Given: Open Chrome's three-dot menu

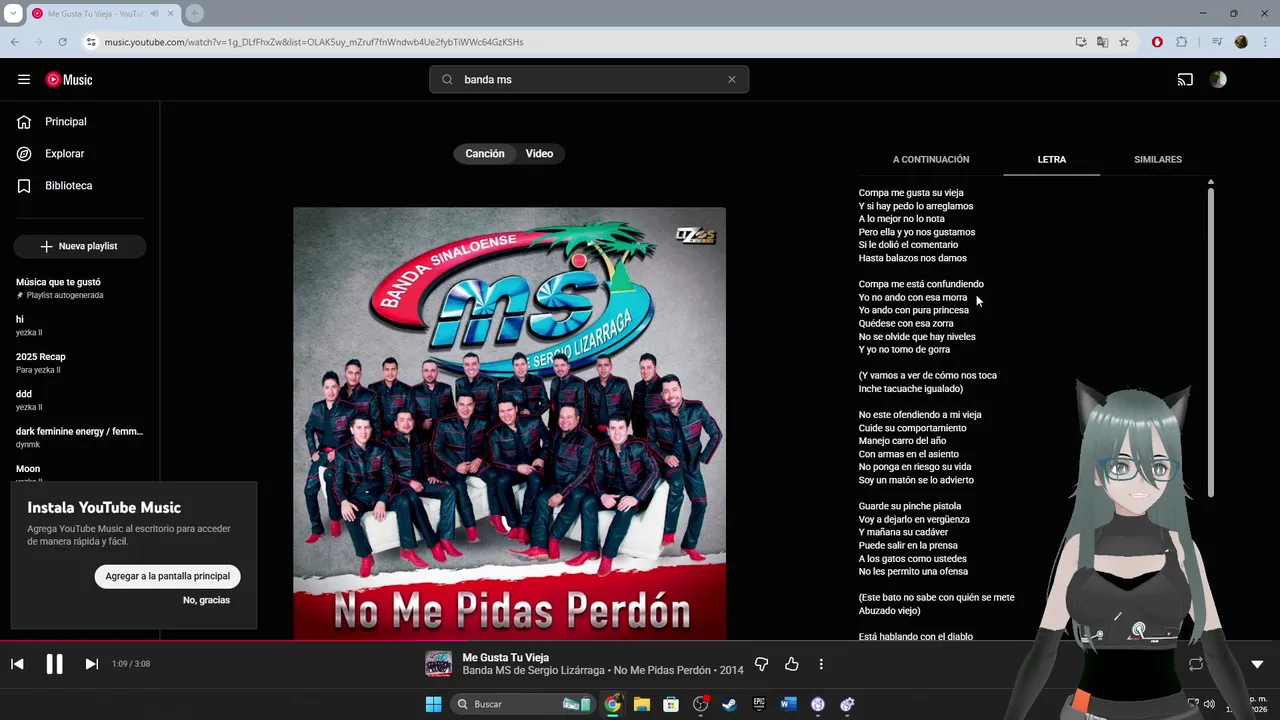Looking at the screenshot, I should pyautogui.click(x=1263, y=42).
